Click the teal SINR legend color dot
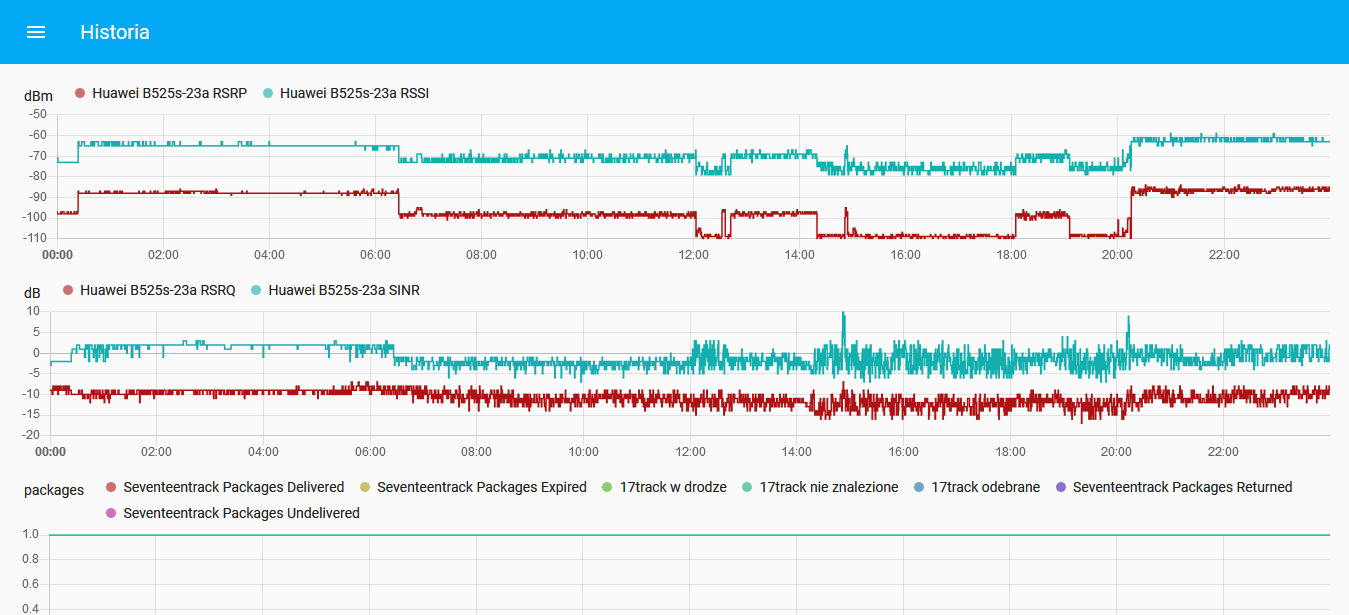The image size is (1349, 615). (x=256, y=290)
